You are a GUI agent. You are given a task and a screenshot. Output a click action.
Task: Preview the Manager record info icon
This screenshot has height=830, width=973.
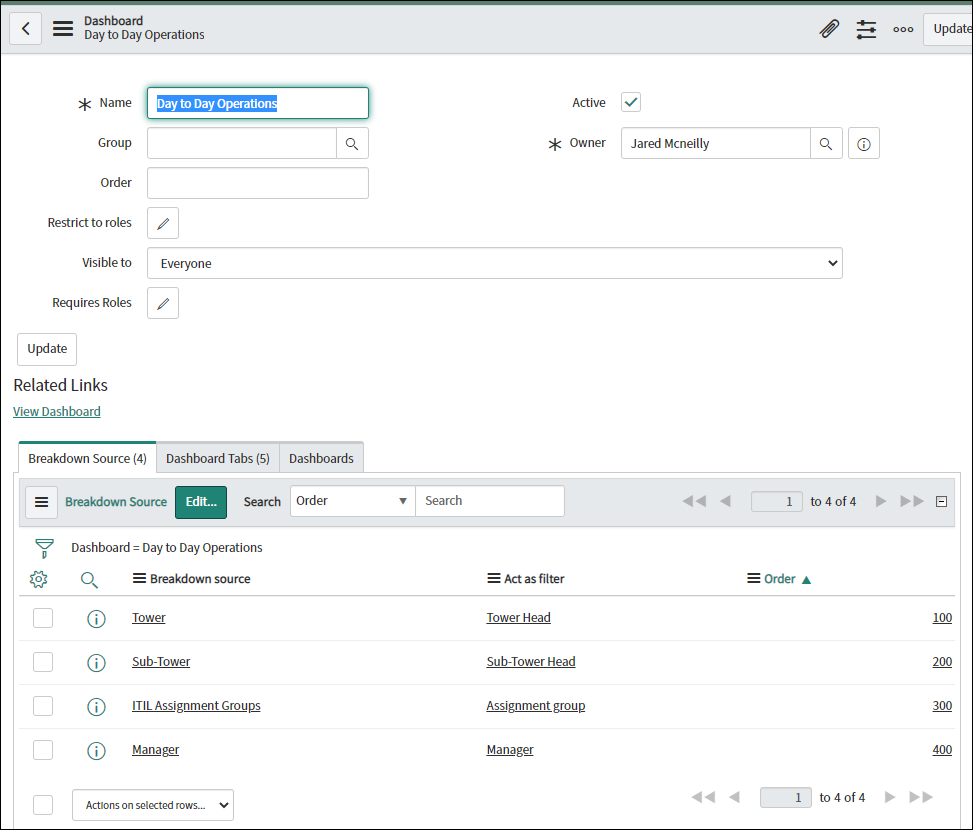(x=96, y=751)
